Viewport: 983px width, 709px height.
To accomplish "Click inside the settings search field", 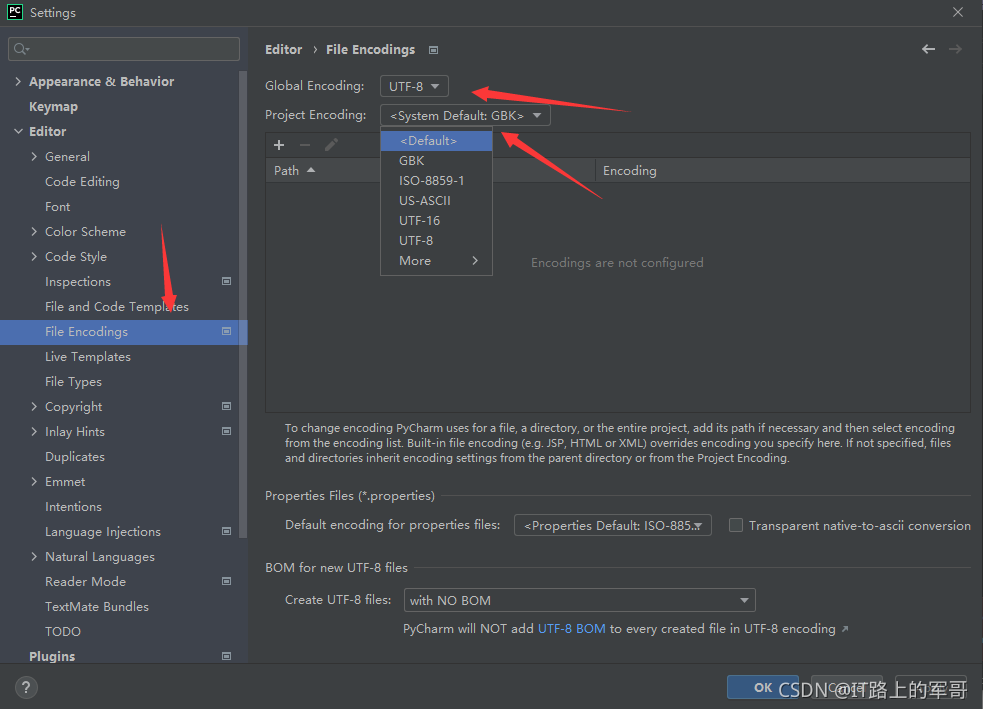I will (x=124, y=49).
